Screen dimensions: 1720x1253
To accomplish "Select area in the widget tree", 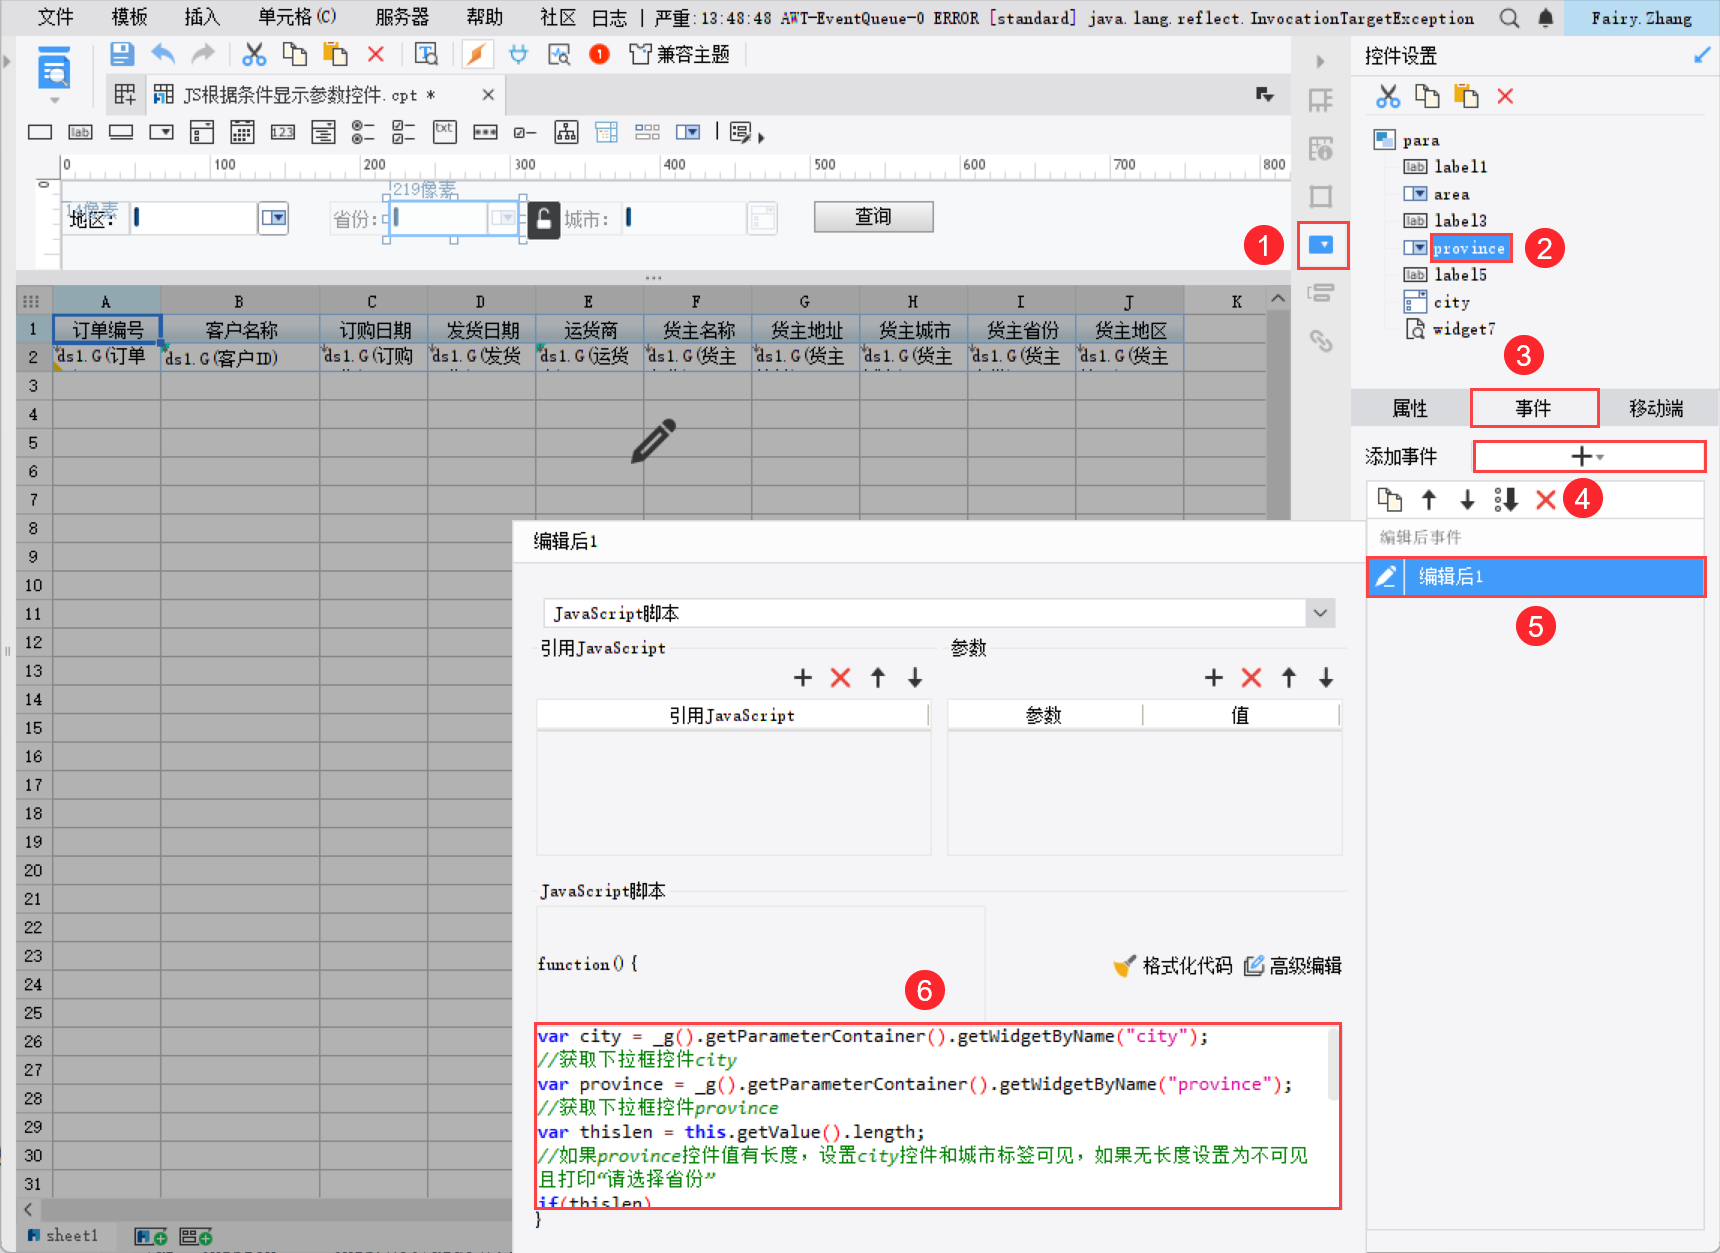I will [1451, 194].
